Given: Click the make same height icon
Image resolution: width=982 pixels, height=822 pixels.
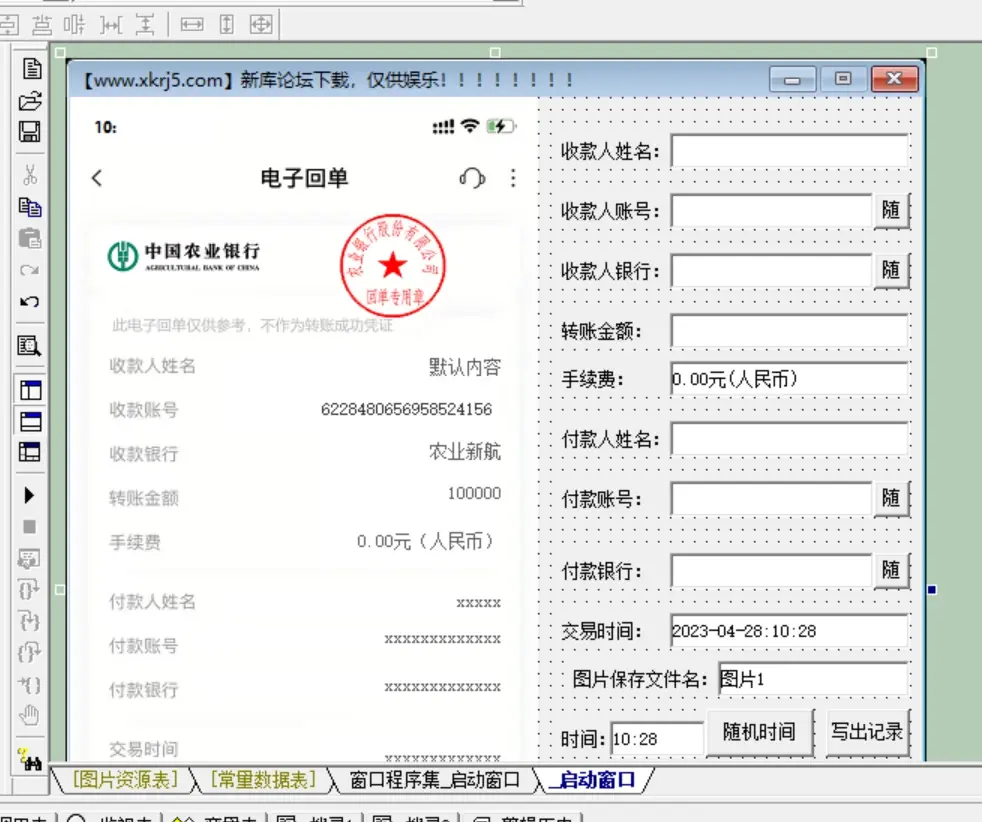Looking at the screenshot, I should (x=227, y=25).
